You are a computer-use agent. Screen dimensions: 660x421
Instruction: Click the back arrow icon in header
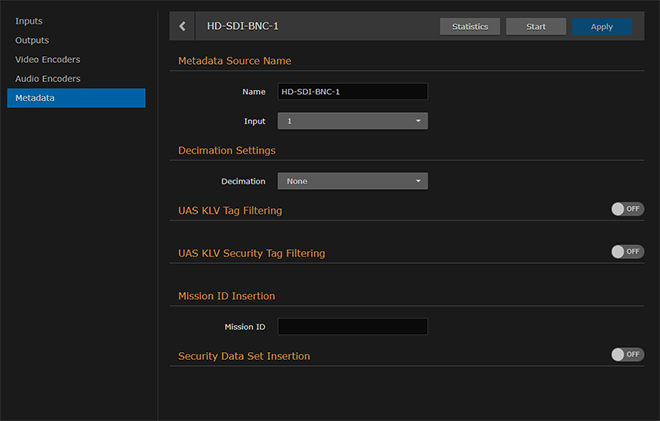(182, 26)
